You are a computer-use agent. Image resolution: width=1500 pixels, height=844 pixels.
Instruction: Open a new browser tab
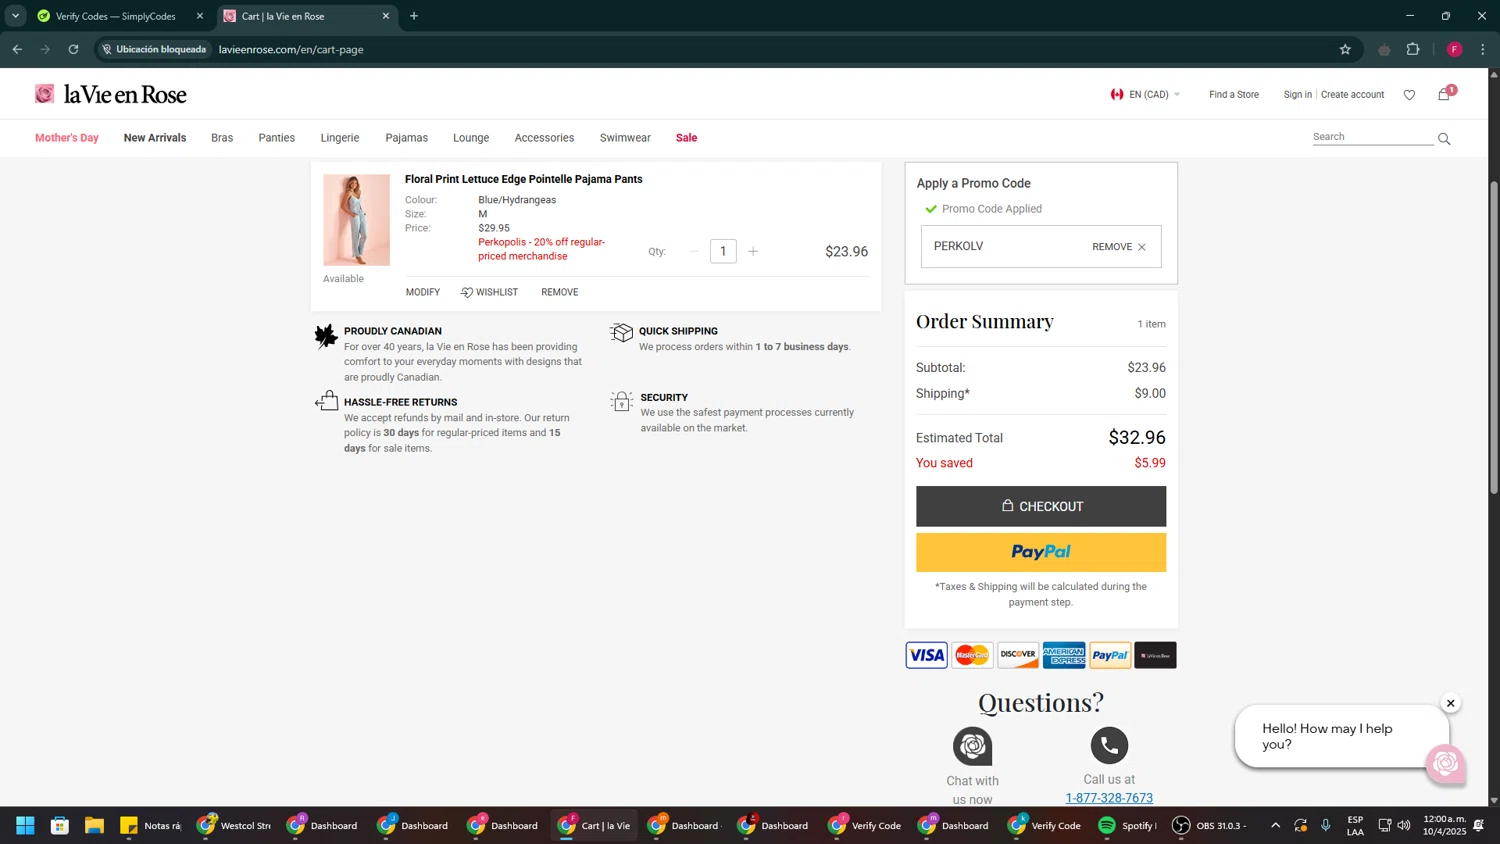click(x=414, y=16)
